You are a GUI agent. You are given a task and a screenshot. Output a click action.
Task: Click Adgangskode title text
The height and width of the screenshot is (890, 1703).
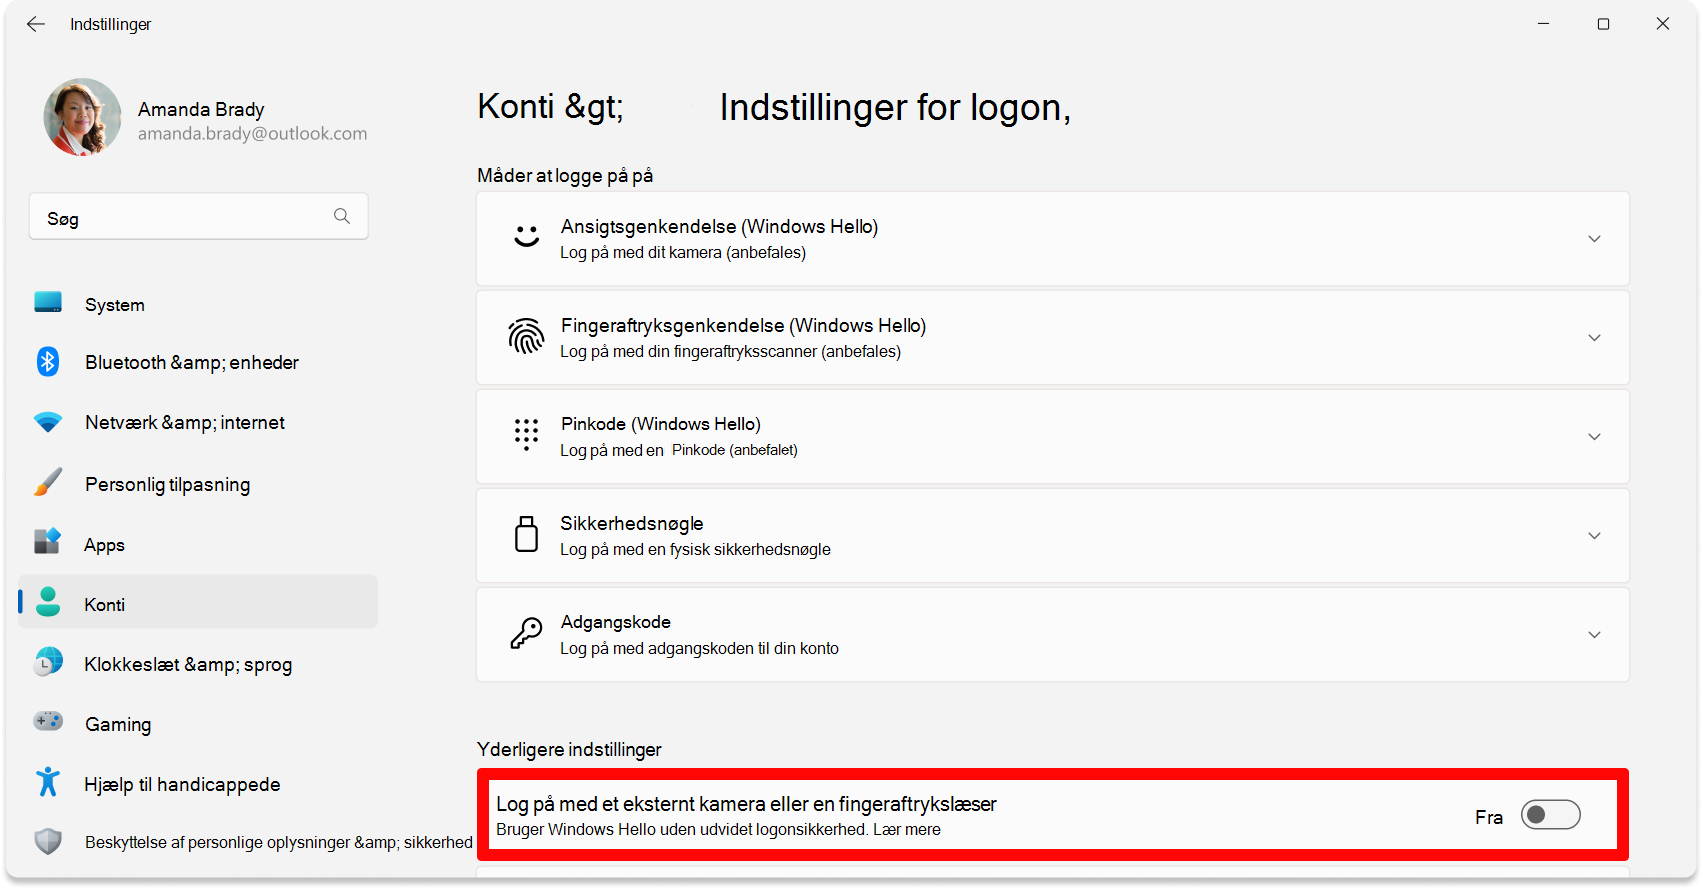tap(615, 622)
